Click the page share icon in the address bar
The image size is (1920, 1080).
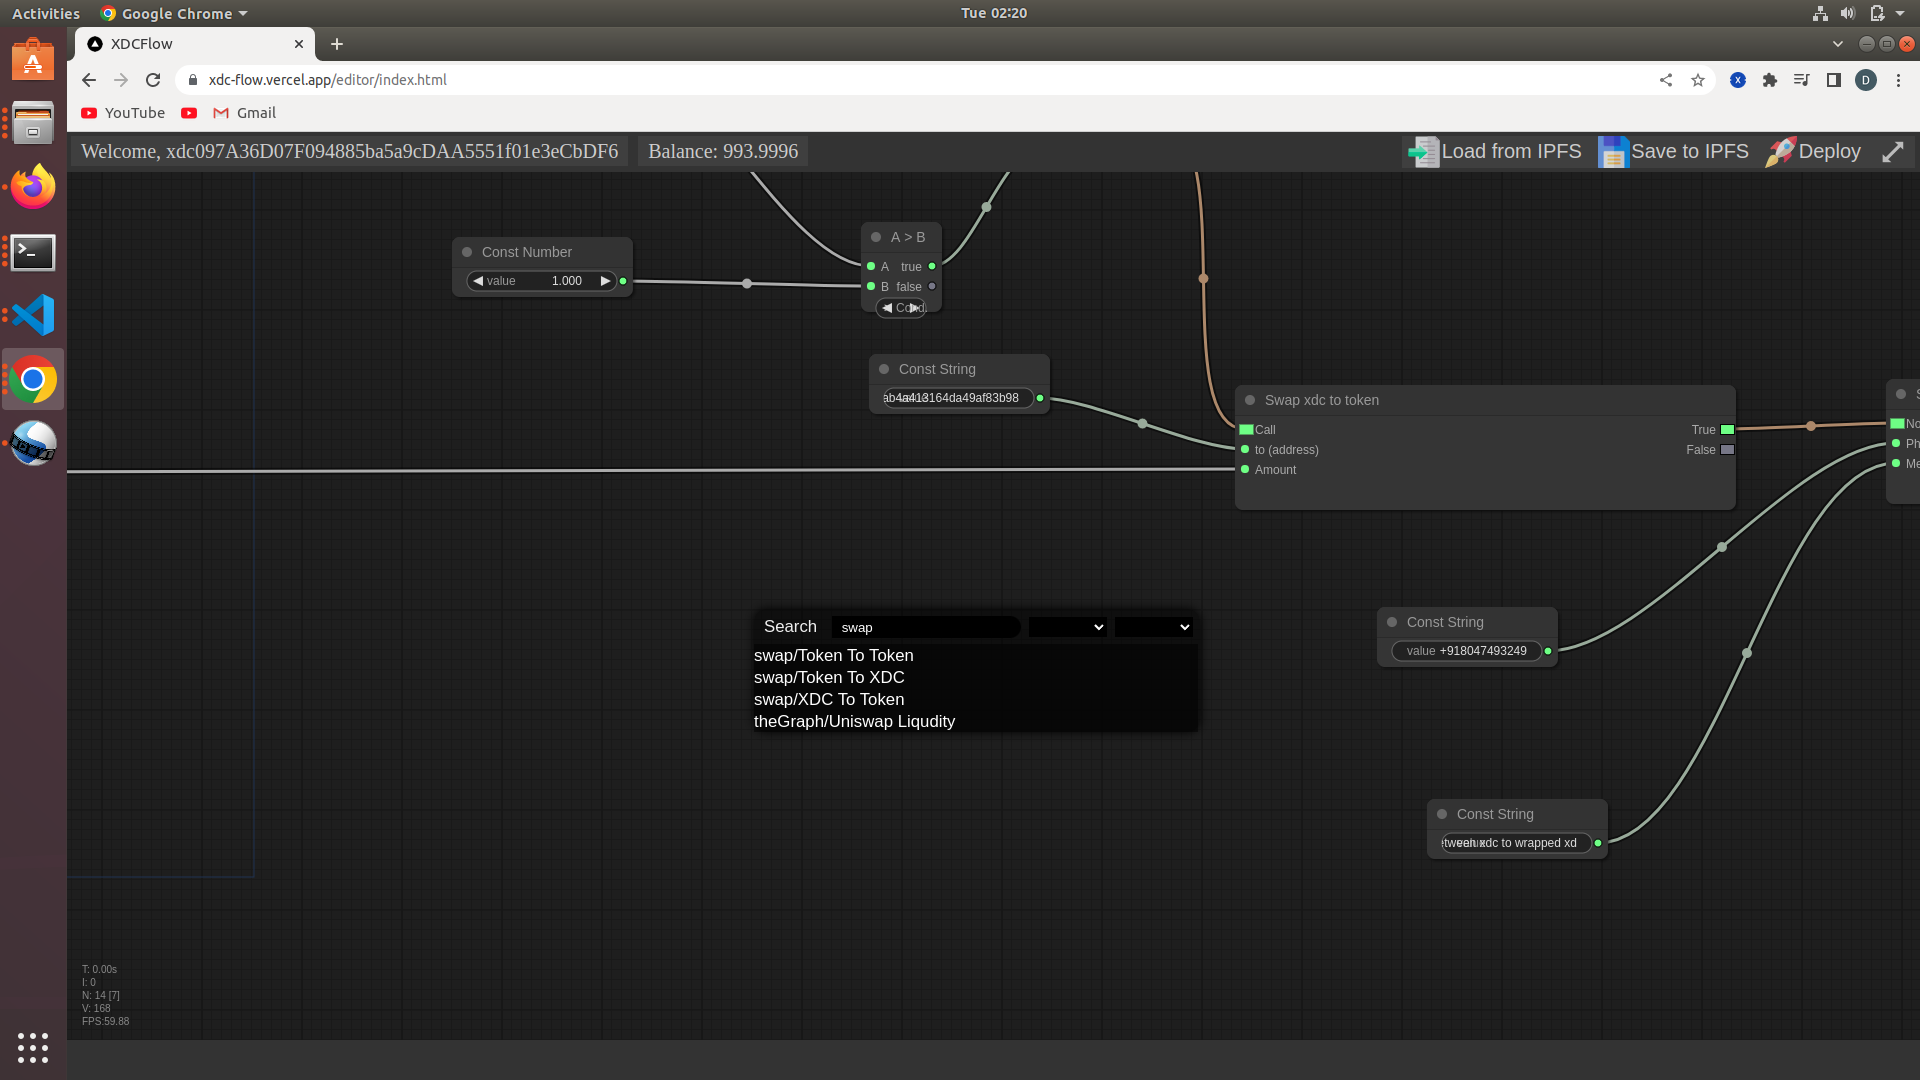pos(1666,80)
